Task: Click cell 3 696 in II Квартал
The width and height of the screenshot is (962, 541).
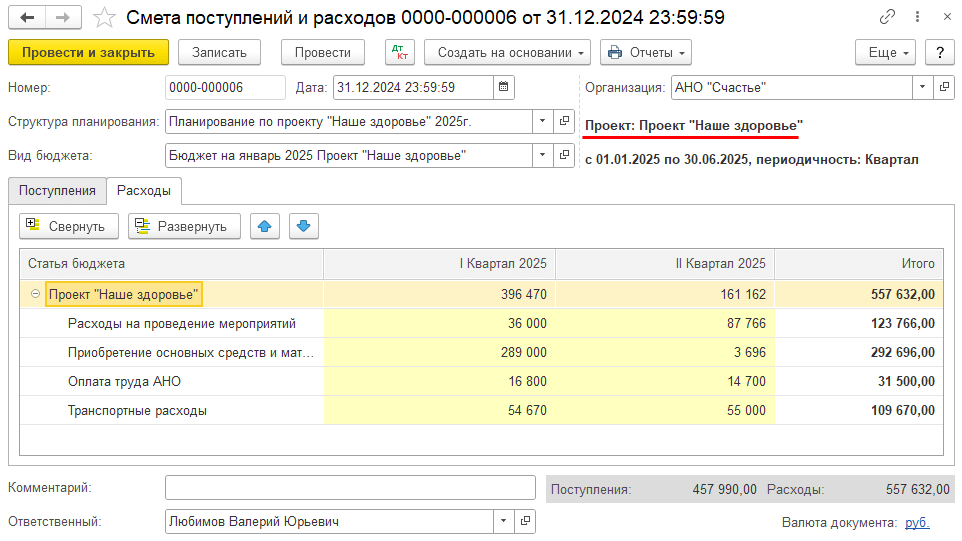Action: [665, 352]
